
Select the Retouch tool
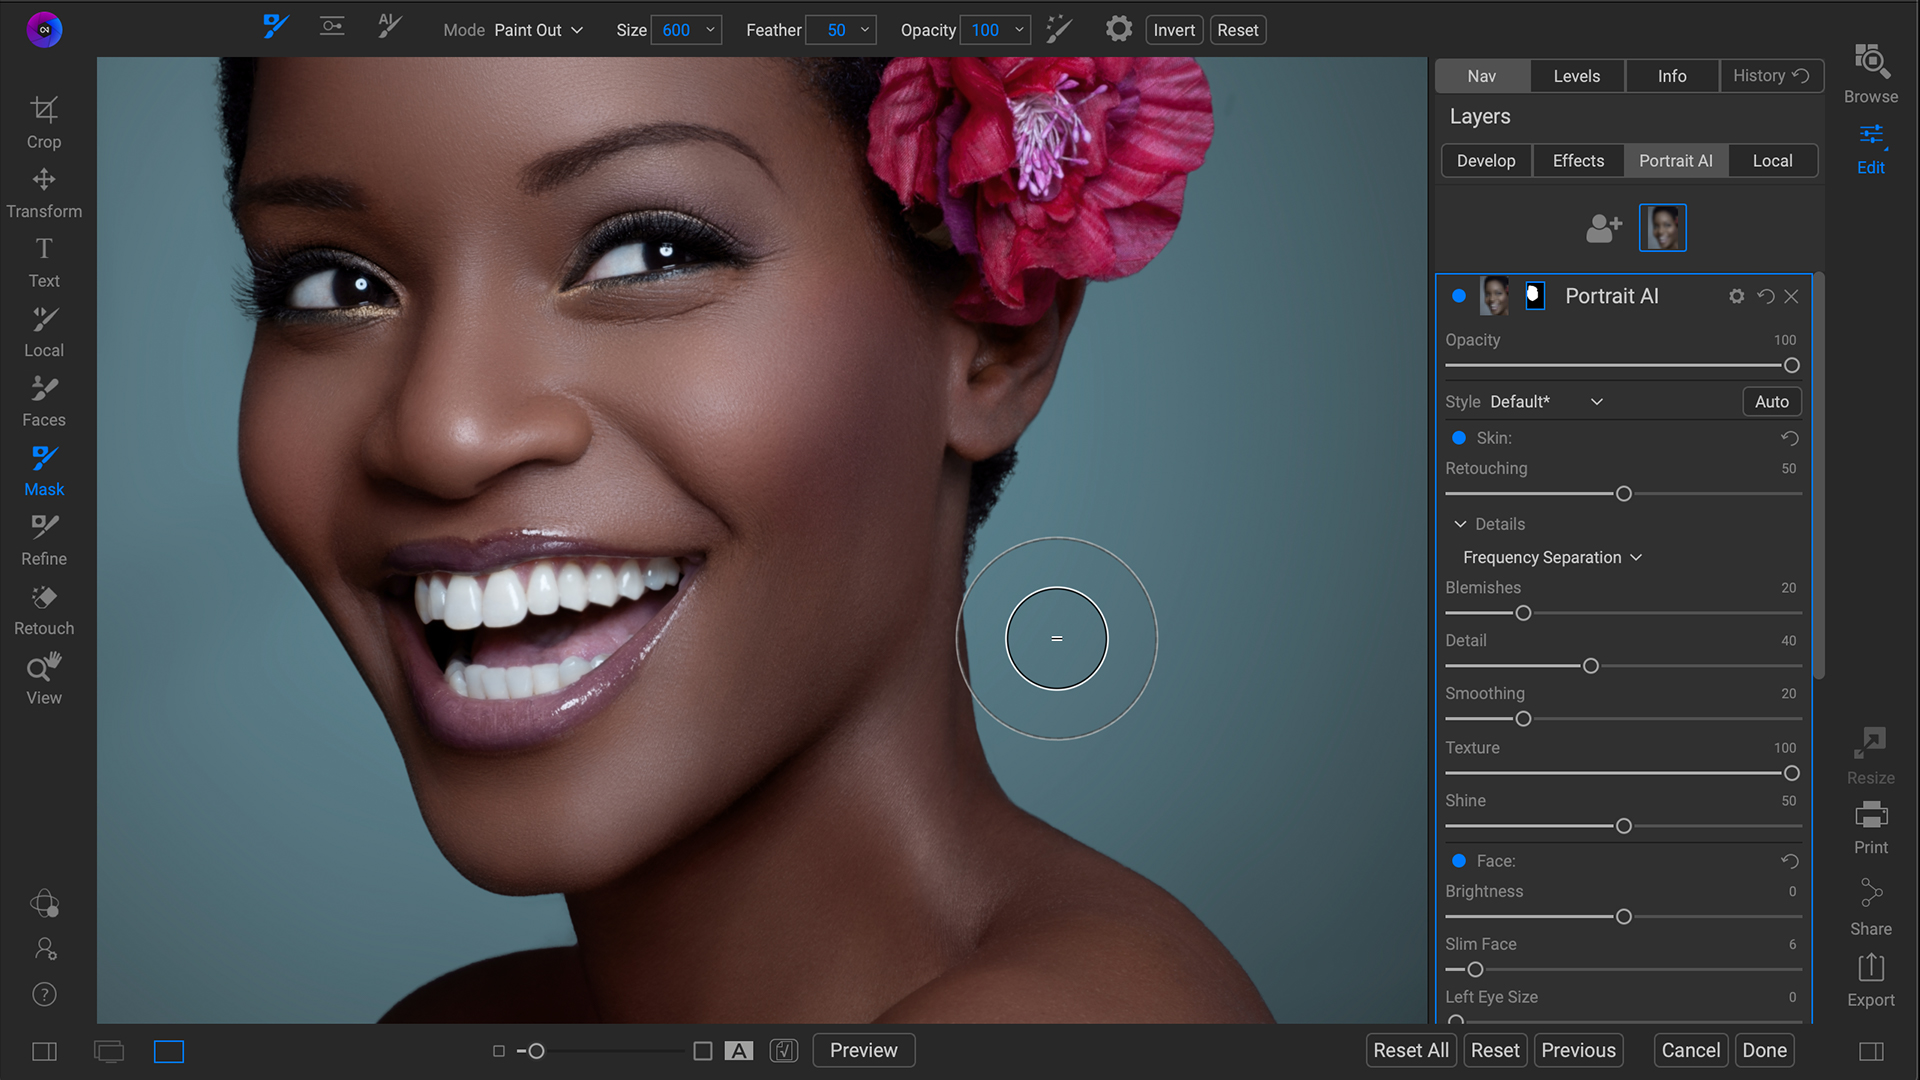[44, 609]
